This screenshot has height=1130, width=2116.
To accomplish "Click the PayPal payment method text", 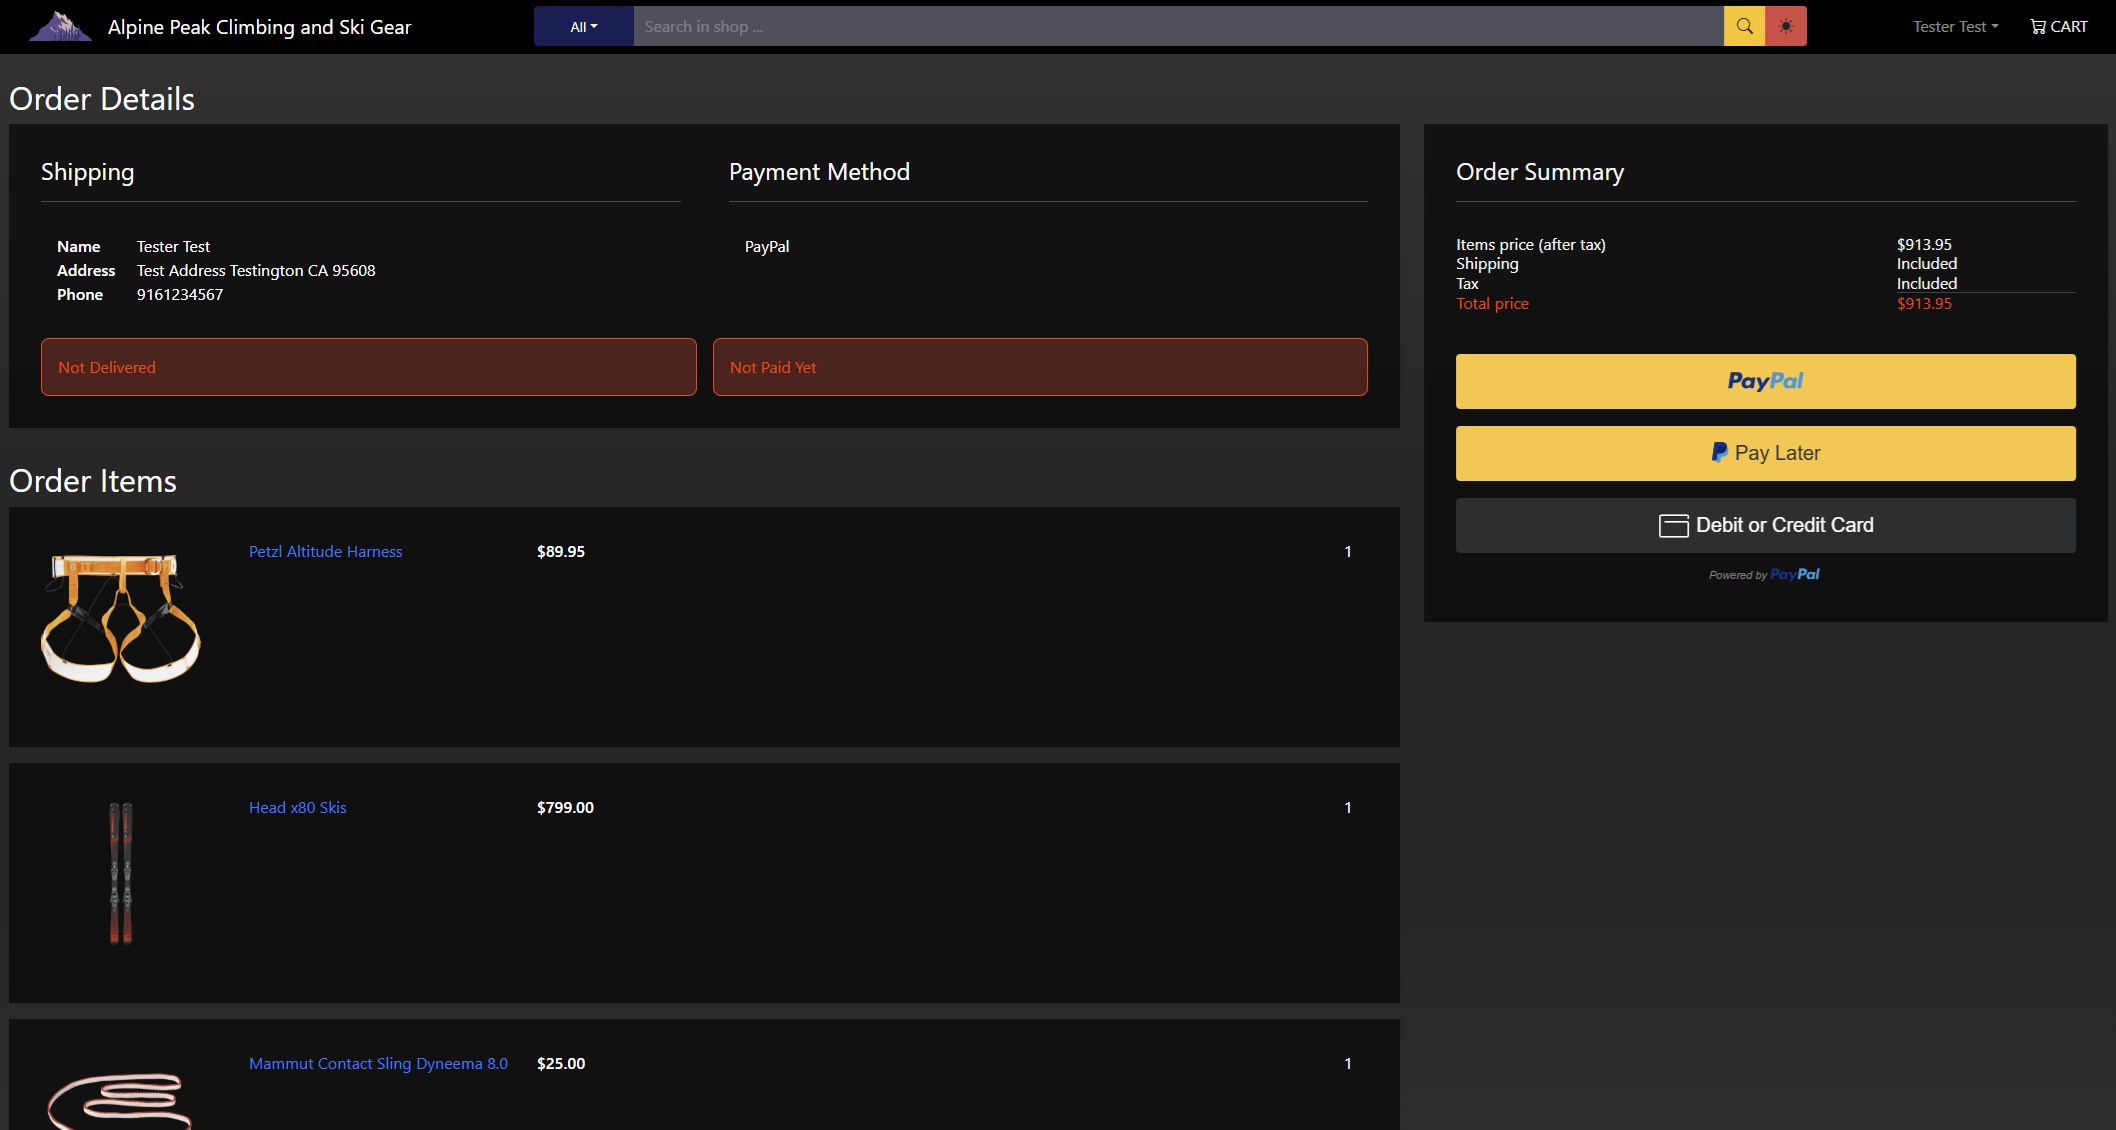I will click(x=767, y=247).
